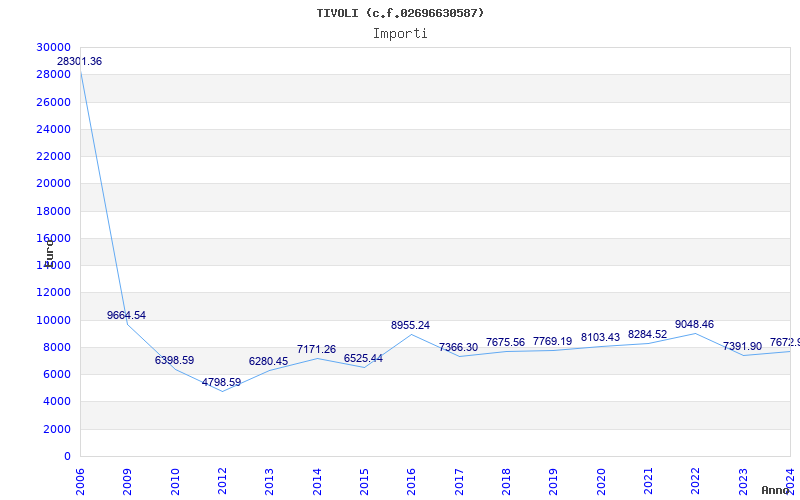Click the y-axis value 2000
800x500 pixels.
click(x=57, y=429)
